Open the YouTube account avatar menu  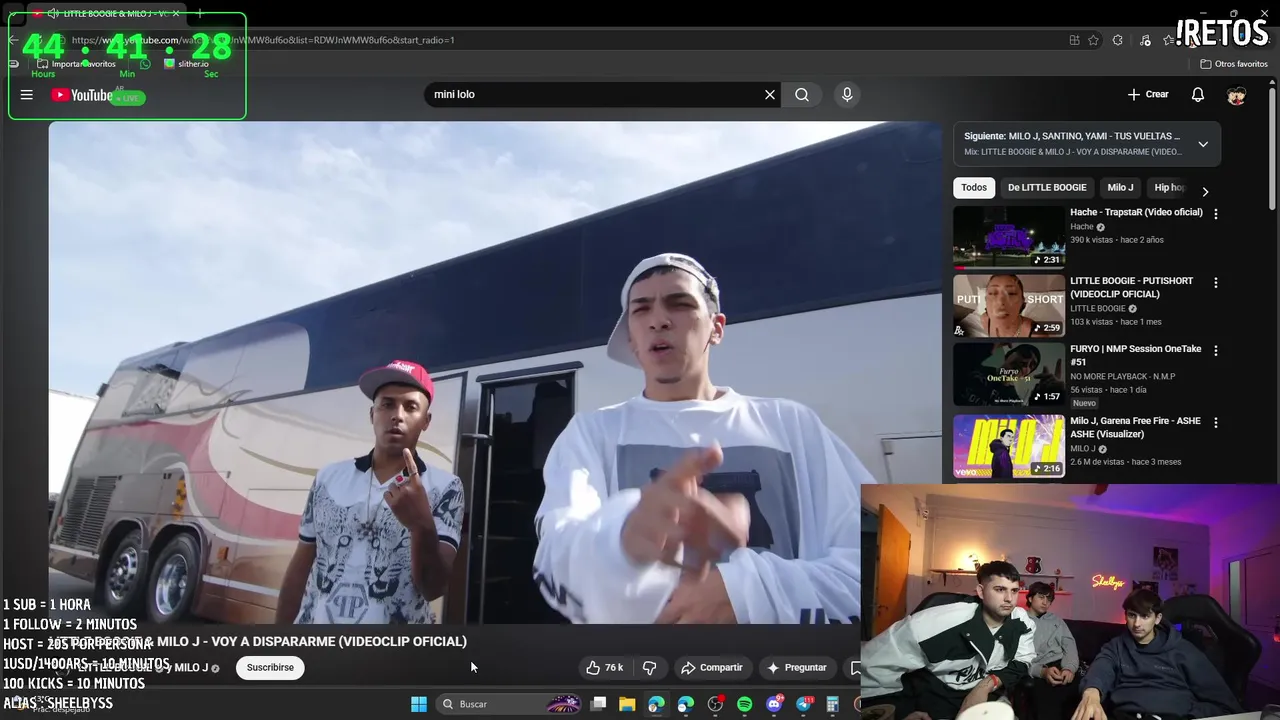(x=1237, y=95)
